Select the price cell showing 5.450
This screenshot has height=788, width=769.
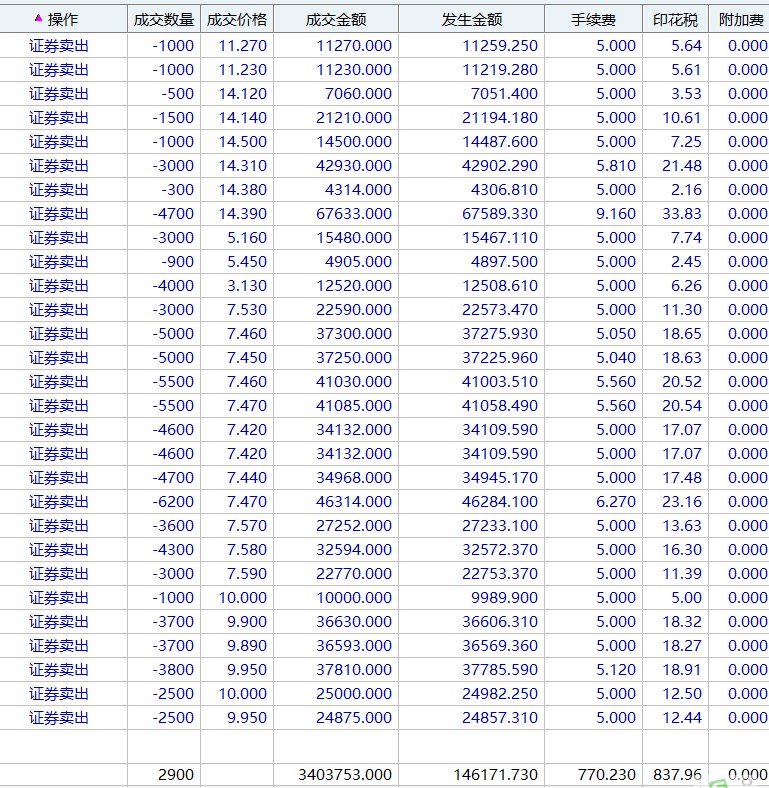tap(246, 261)
